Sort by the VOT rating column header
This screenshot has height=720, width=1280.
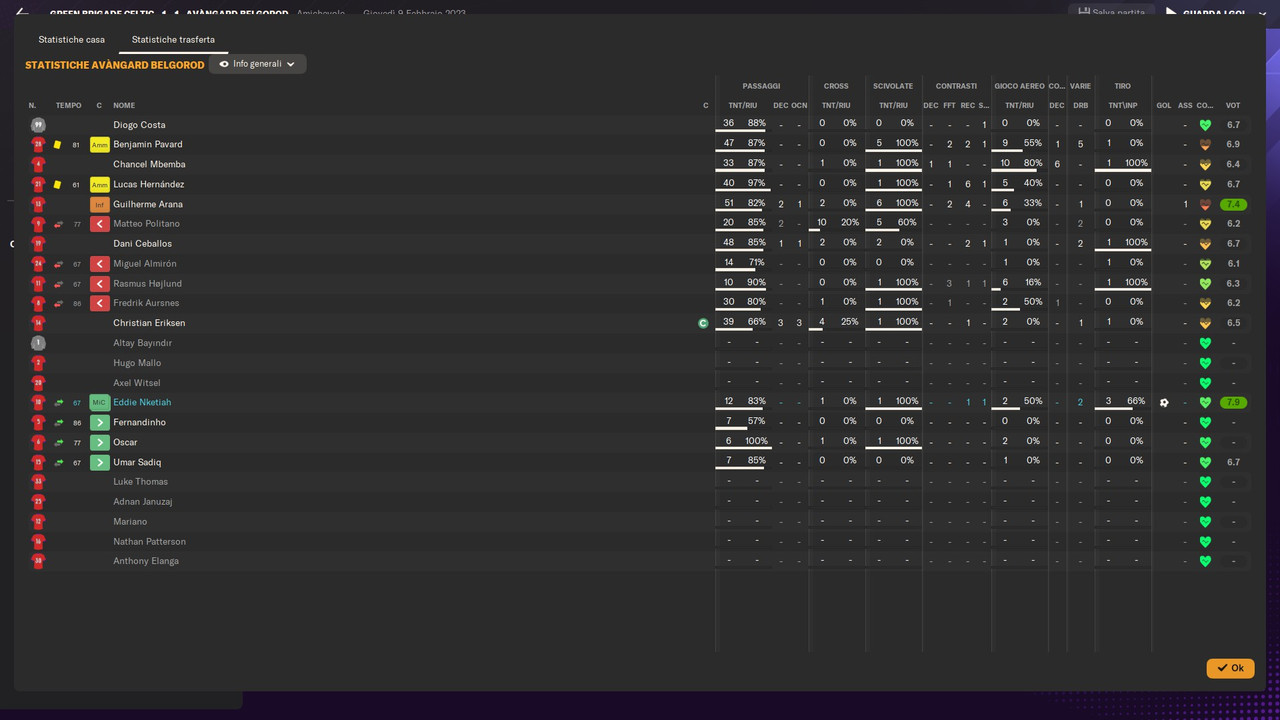(x=1233, y=105)
